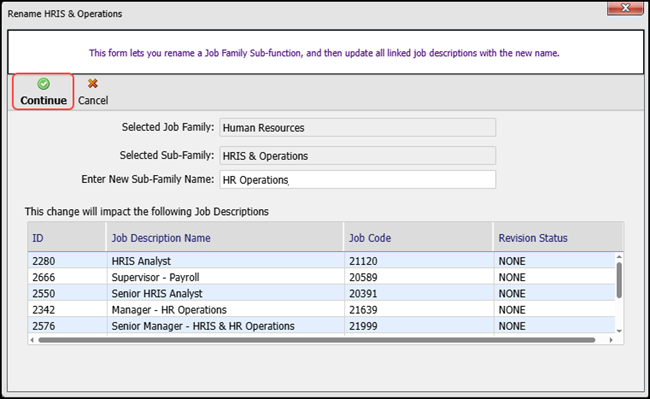Click the orange Cancel X icon
The image size is (650, 399).
93,84
